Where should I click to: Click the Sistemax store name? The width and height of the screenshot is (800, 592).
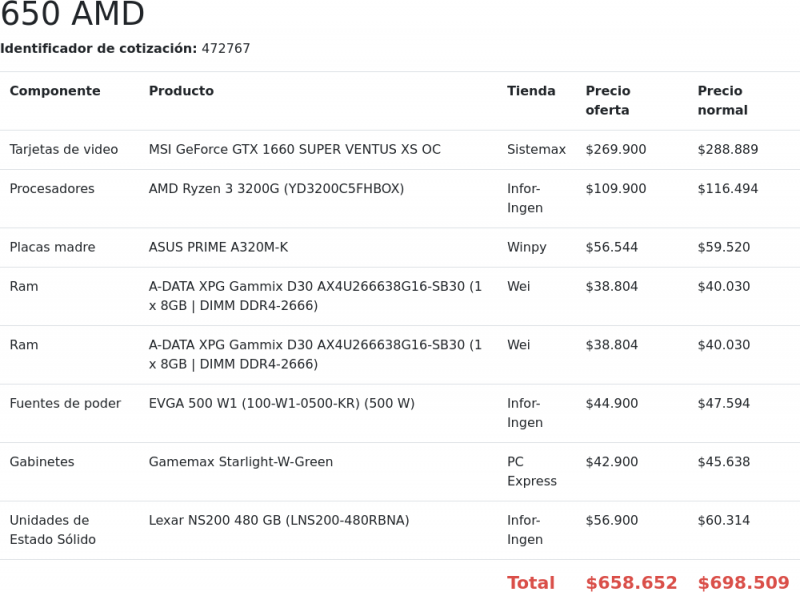(x=536, y=150)
